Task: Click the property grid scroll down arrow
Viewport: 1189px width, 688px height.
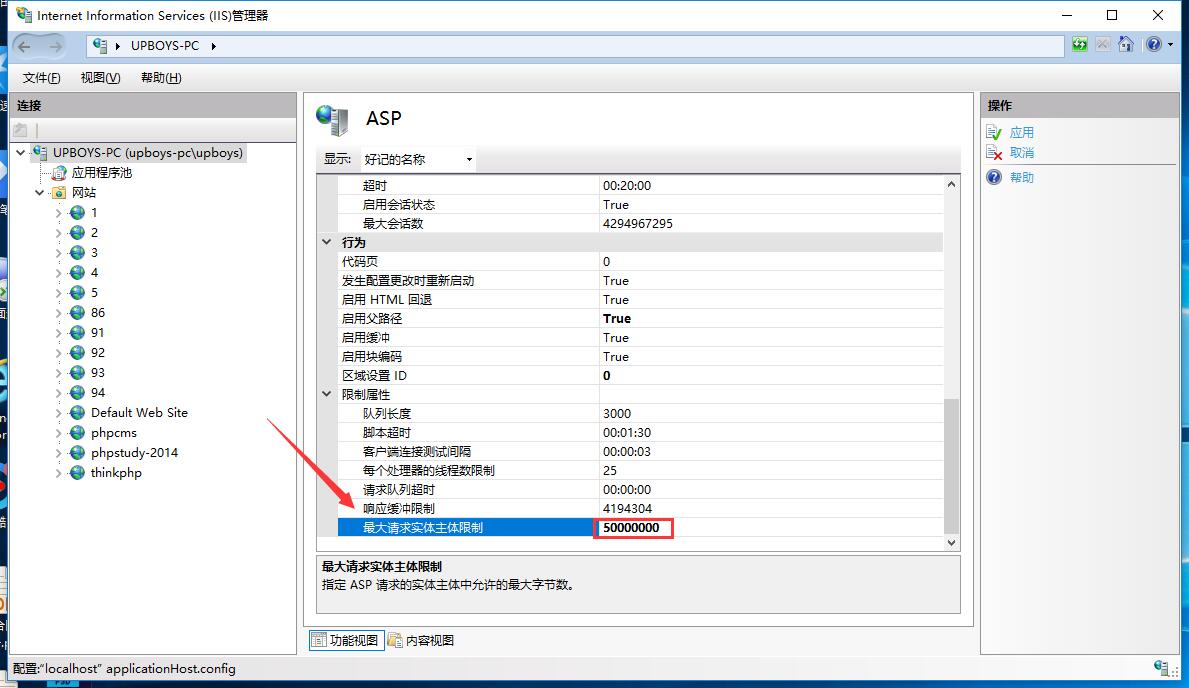Action: [x=951, y=542]
